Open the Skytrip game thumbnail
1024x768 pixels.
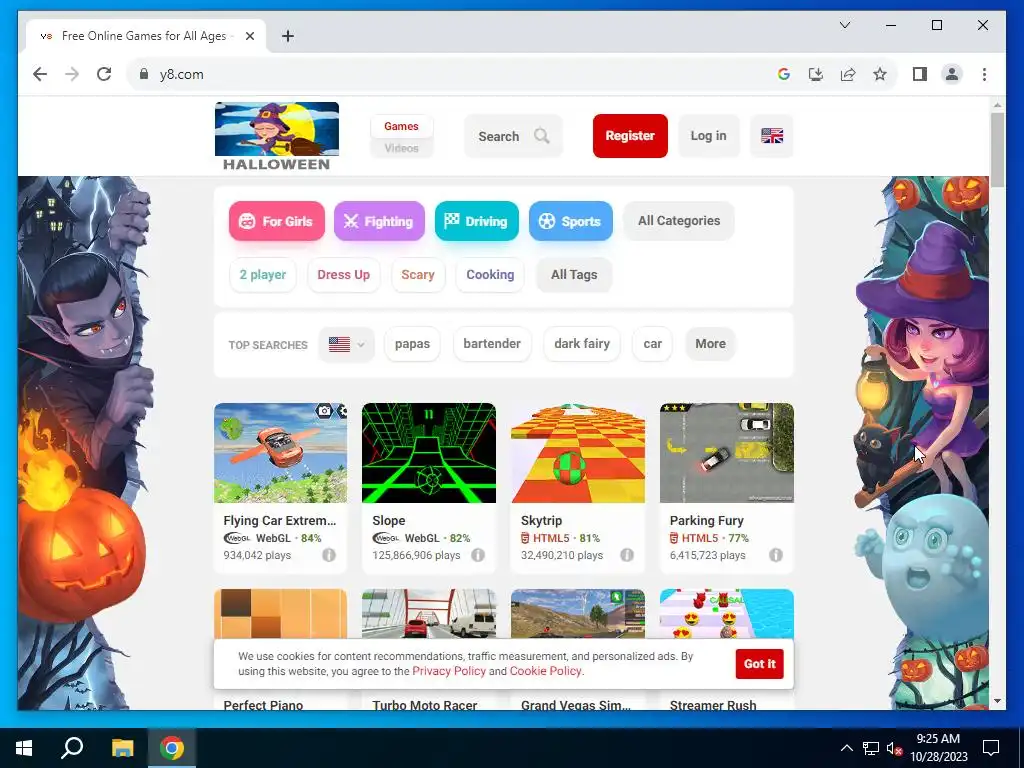pyautogui.click(x=578, y=453)
